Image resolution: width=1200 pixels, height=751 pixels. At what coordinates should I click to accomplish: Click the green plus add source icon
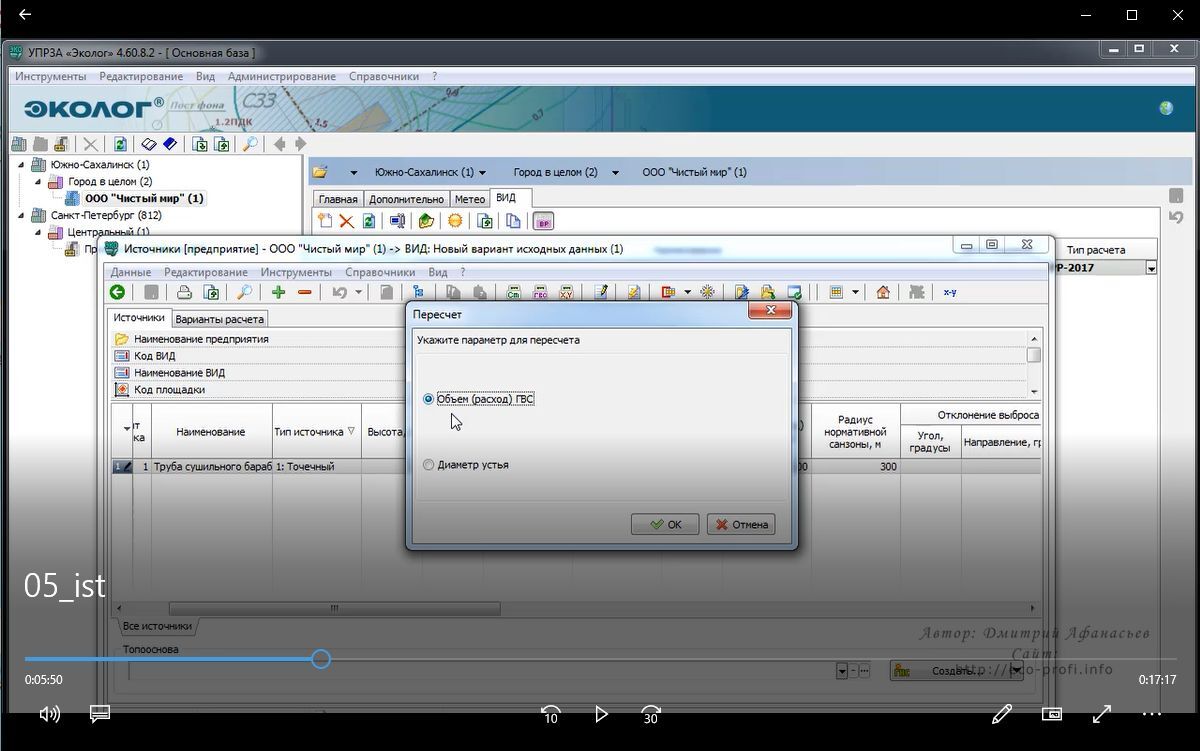click(x=278, y=292)
